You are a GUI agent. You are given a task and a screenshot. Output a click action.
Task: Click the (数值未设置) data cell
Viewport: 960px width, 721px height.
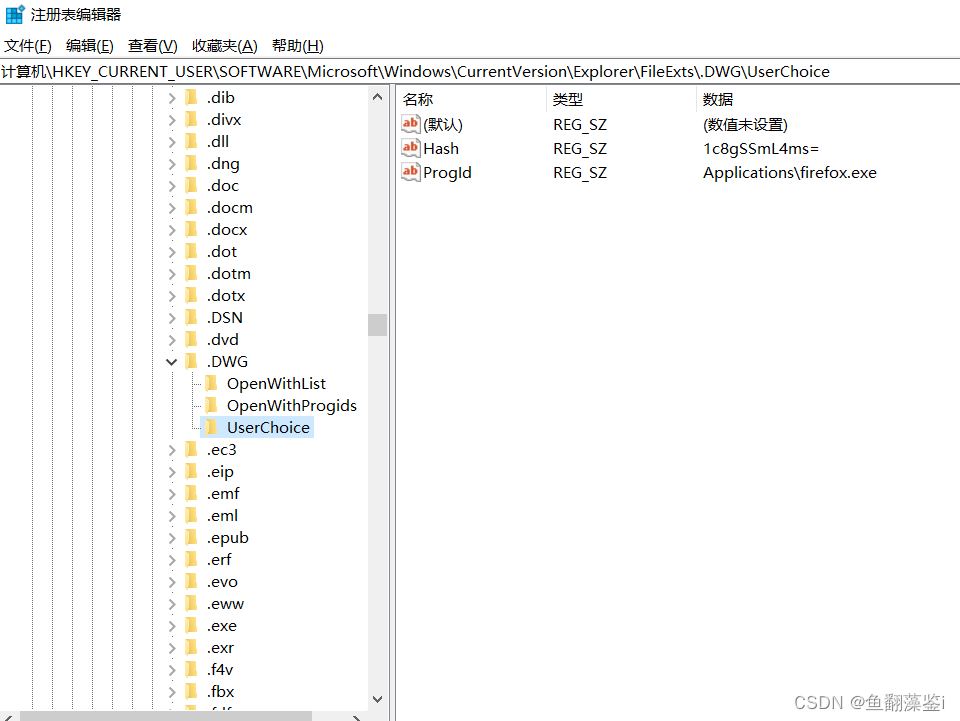click(x=745, y=125)
